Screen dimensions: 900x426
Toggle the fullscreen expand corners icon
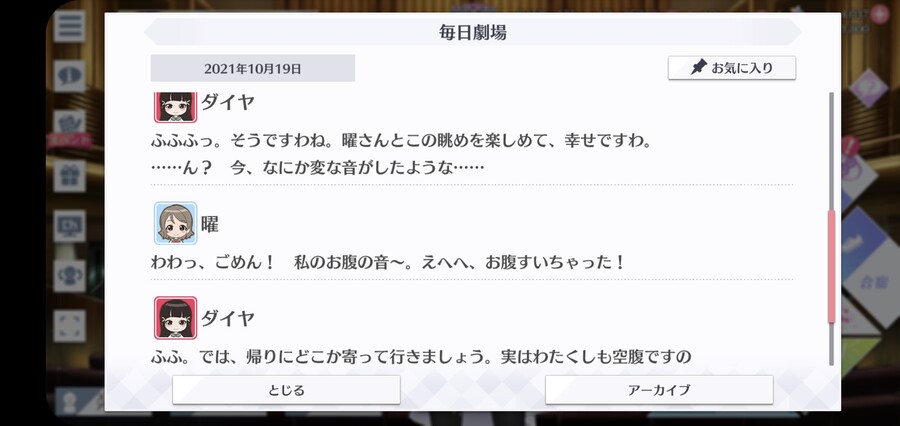[69, 326]
